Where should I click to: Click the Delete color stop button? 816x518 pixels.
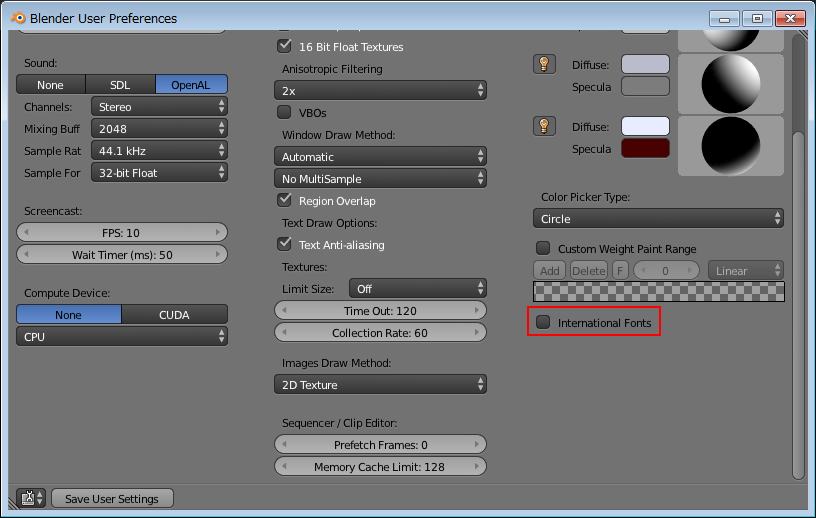pos(589,271)
